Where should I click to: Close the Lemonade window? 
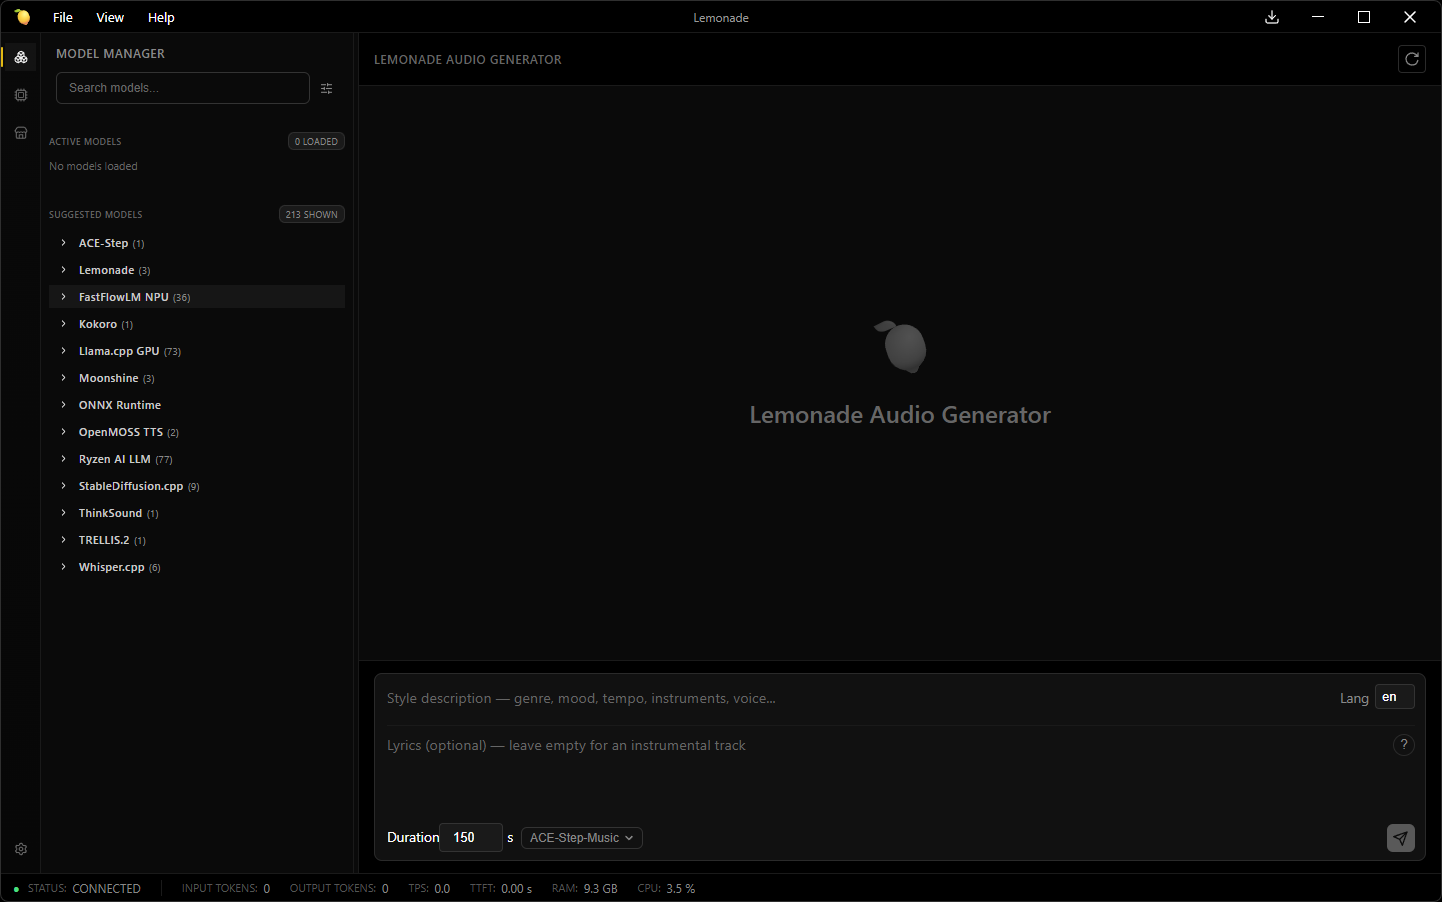click(1410, 17)
